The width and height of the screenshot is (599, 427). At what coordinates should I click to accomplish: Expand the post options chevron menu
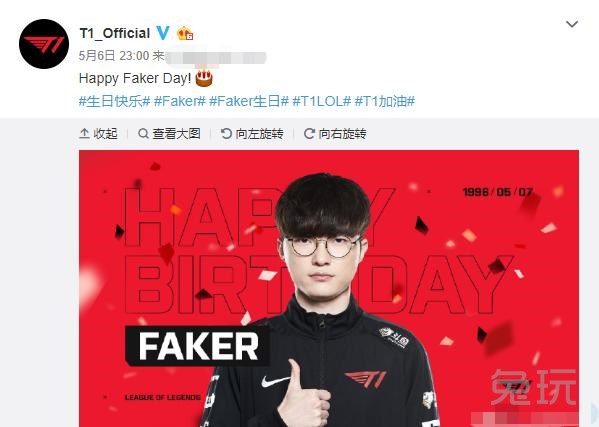pos(572,24)
